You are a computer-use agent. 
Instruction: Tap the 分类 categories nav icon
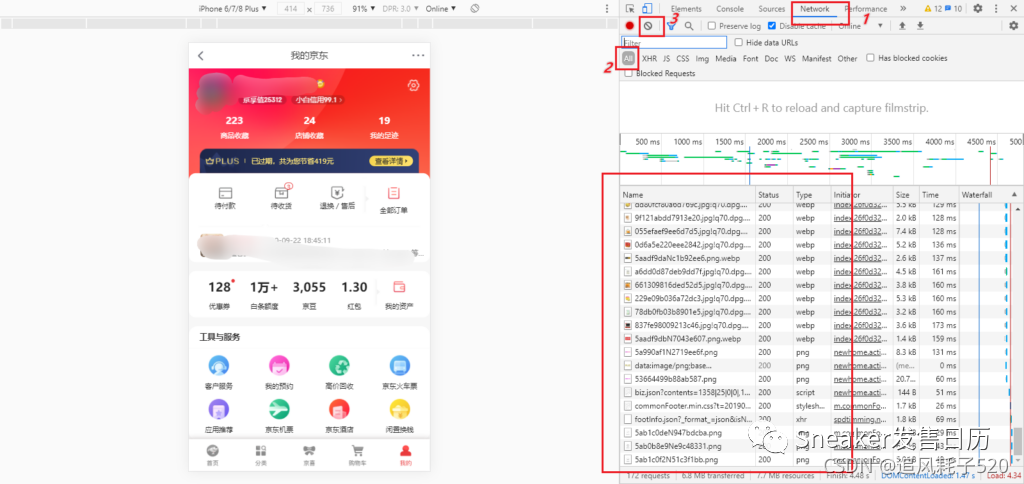pyautogui.click(x=261, y=455)
